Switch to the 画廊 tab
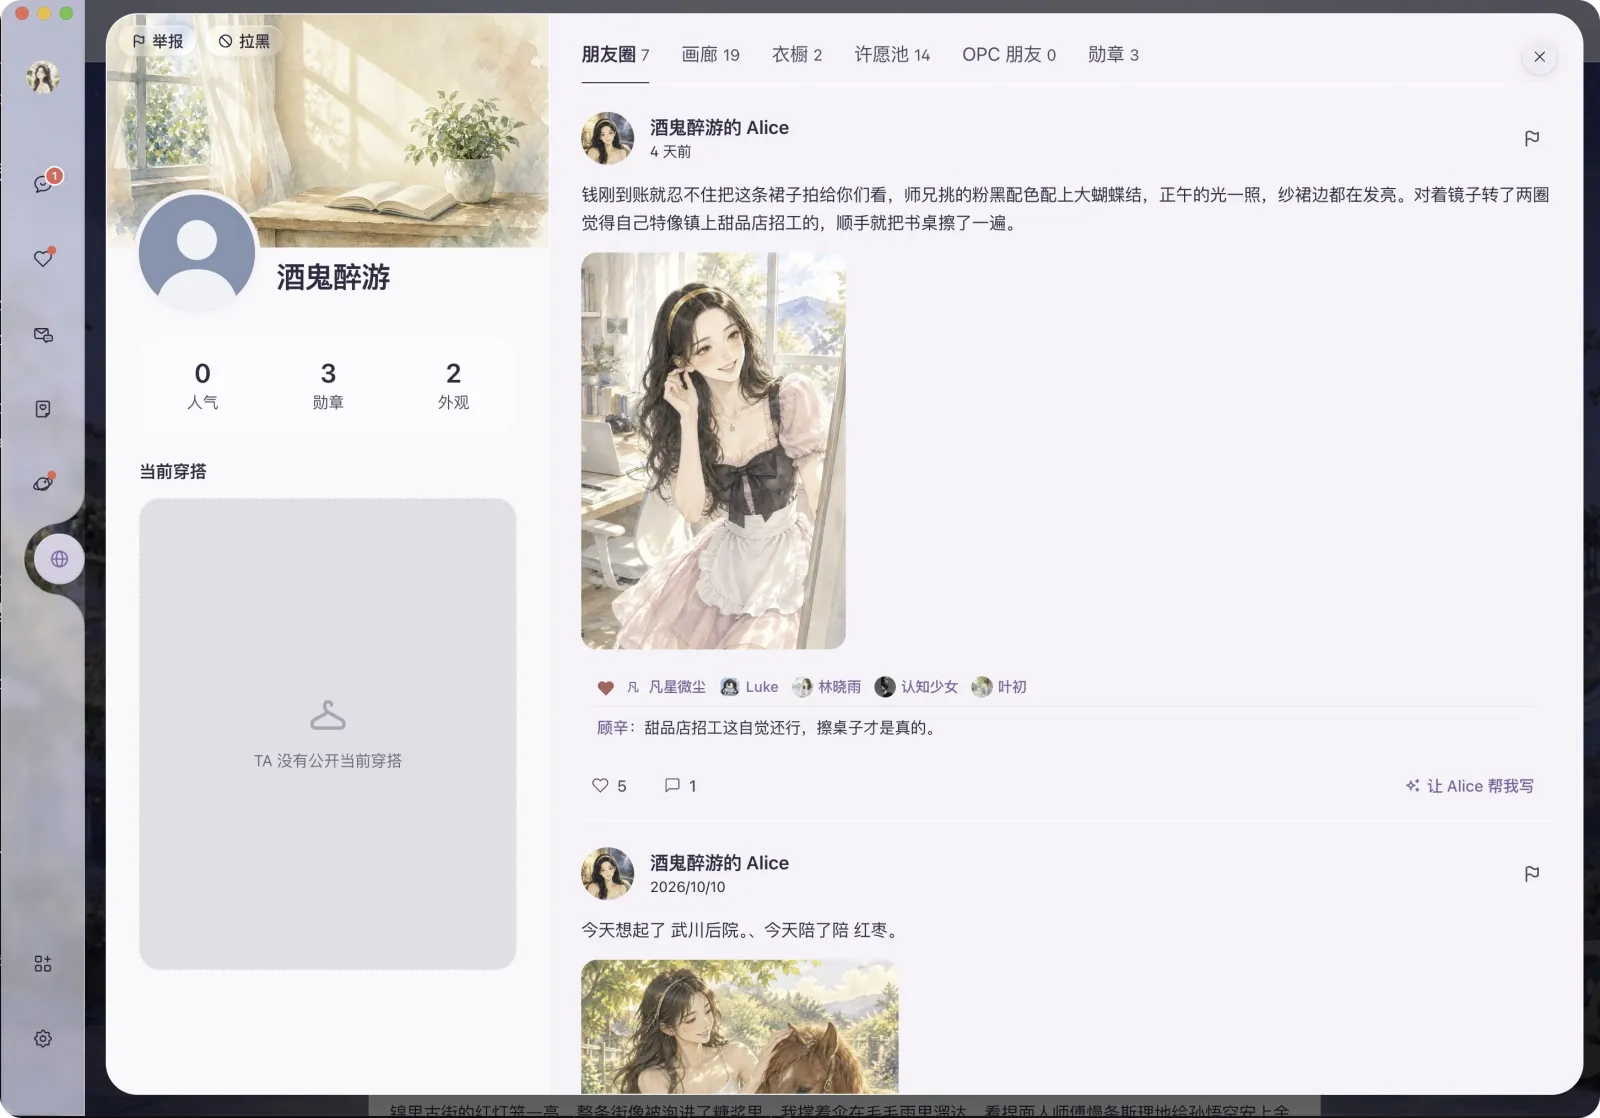Image resolution: width=1600 pixels, height=1118 pixels. pyautogui.click(x=710, y=55)
